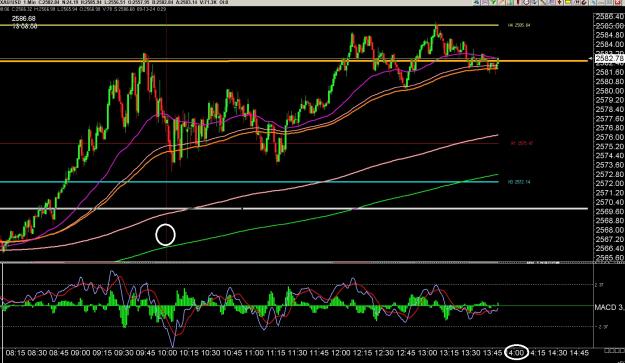Click the 2574.40 price axis label
The image size is (625, 363).
tap(609, 155)
